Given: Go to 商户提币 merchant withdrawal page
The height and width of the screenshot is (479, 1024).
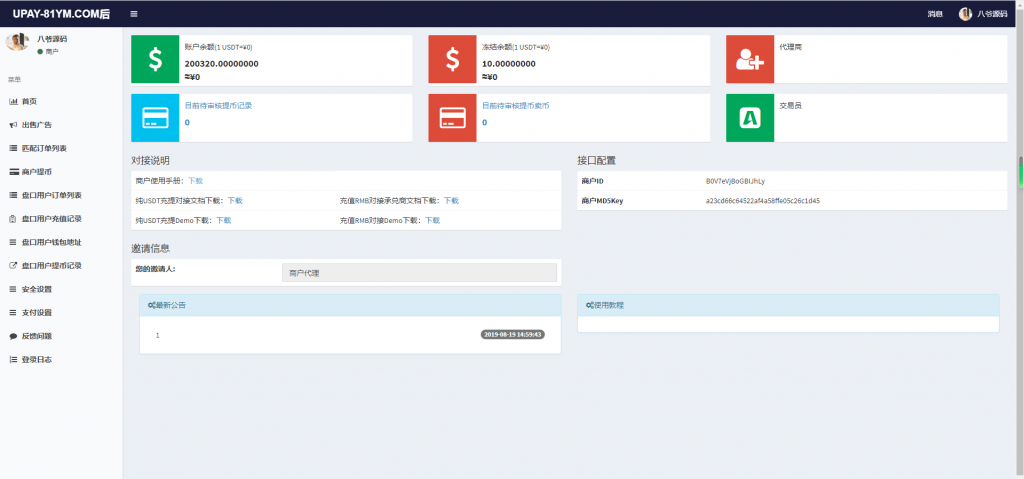Looking at the screenshot, I should [x=36, y=172].
